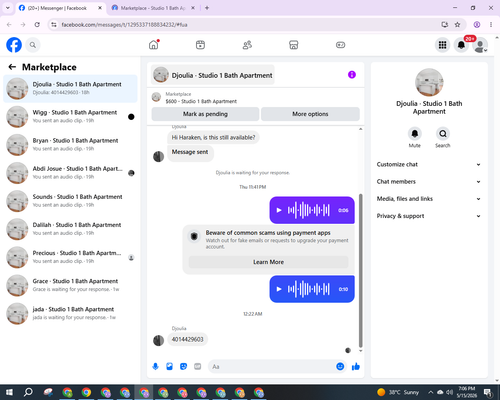Click Search in conversation icon
This screenshot has height=400, width=500.
(x=443, y=134)
